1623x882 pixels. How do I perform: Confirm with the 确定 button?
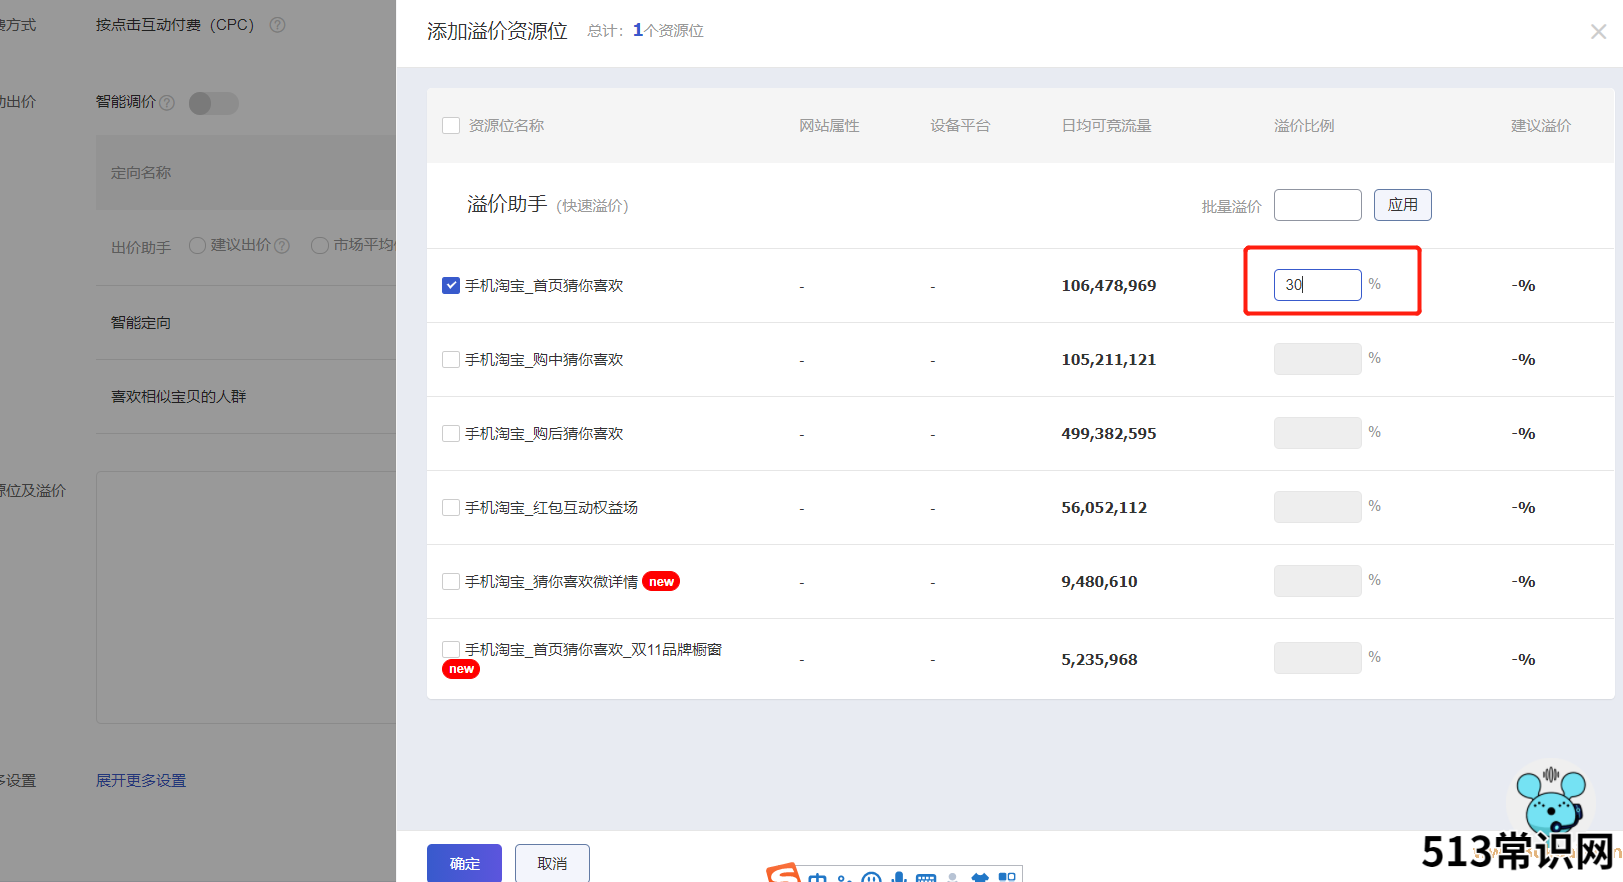(464, 863)
